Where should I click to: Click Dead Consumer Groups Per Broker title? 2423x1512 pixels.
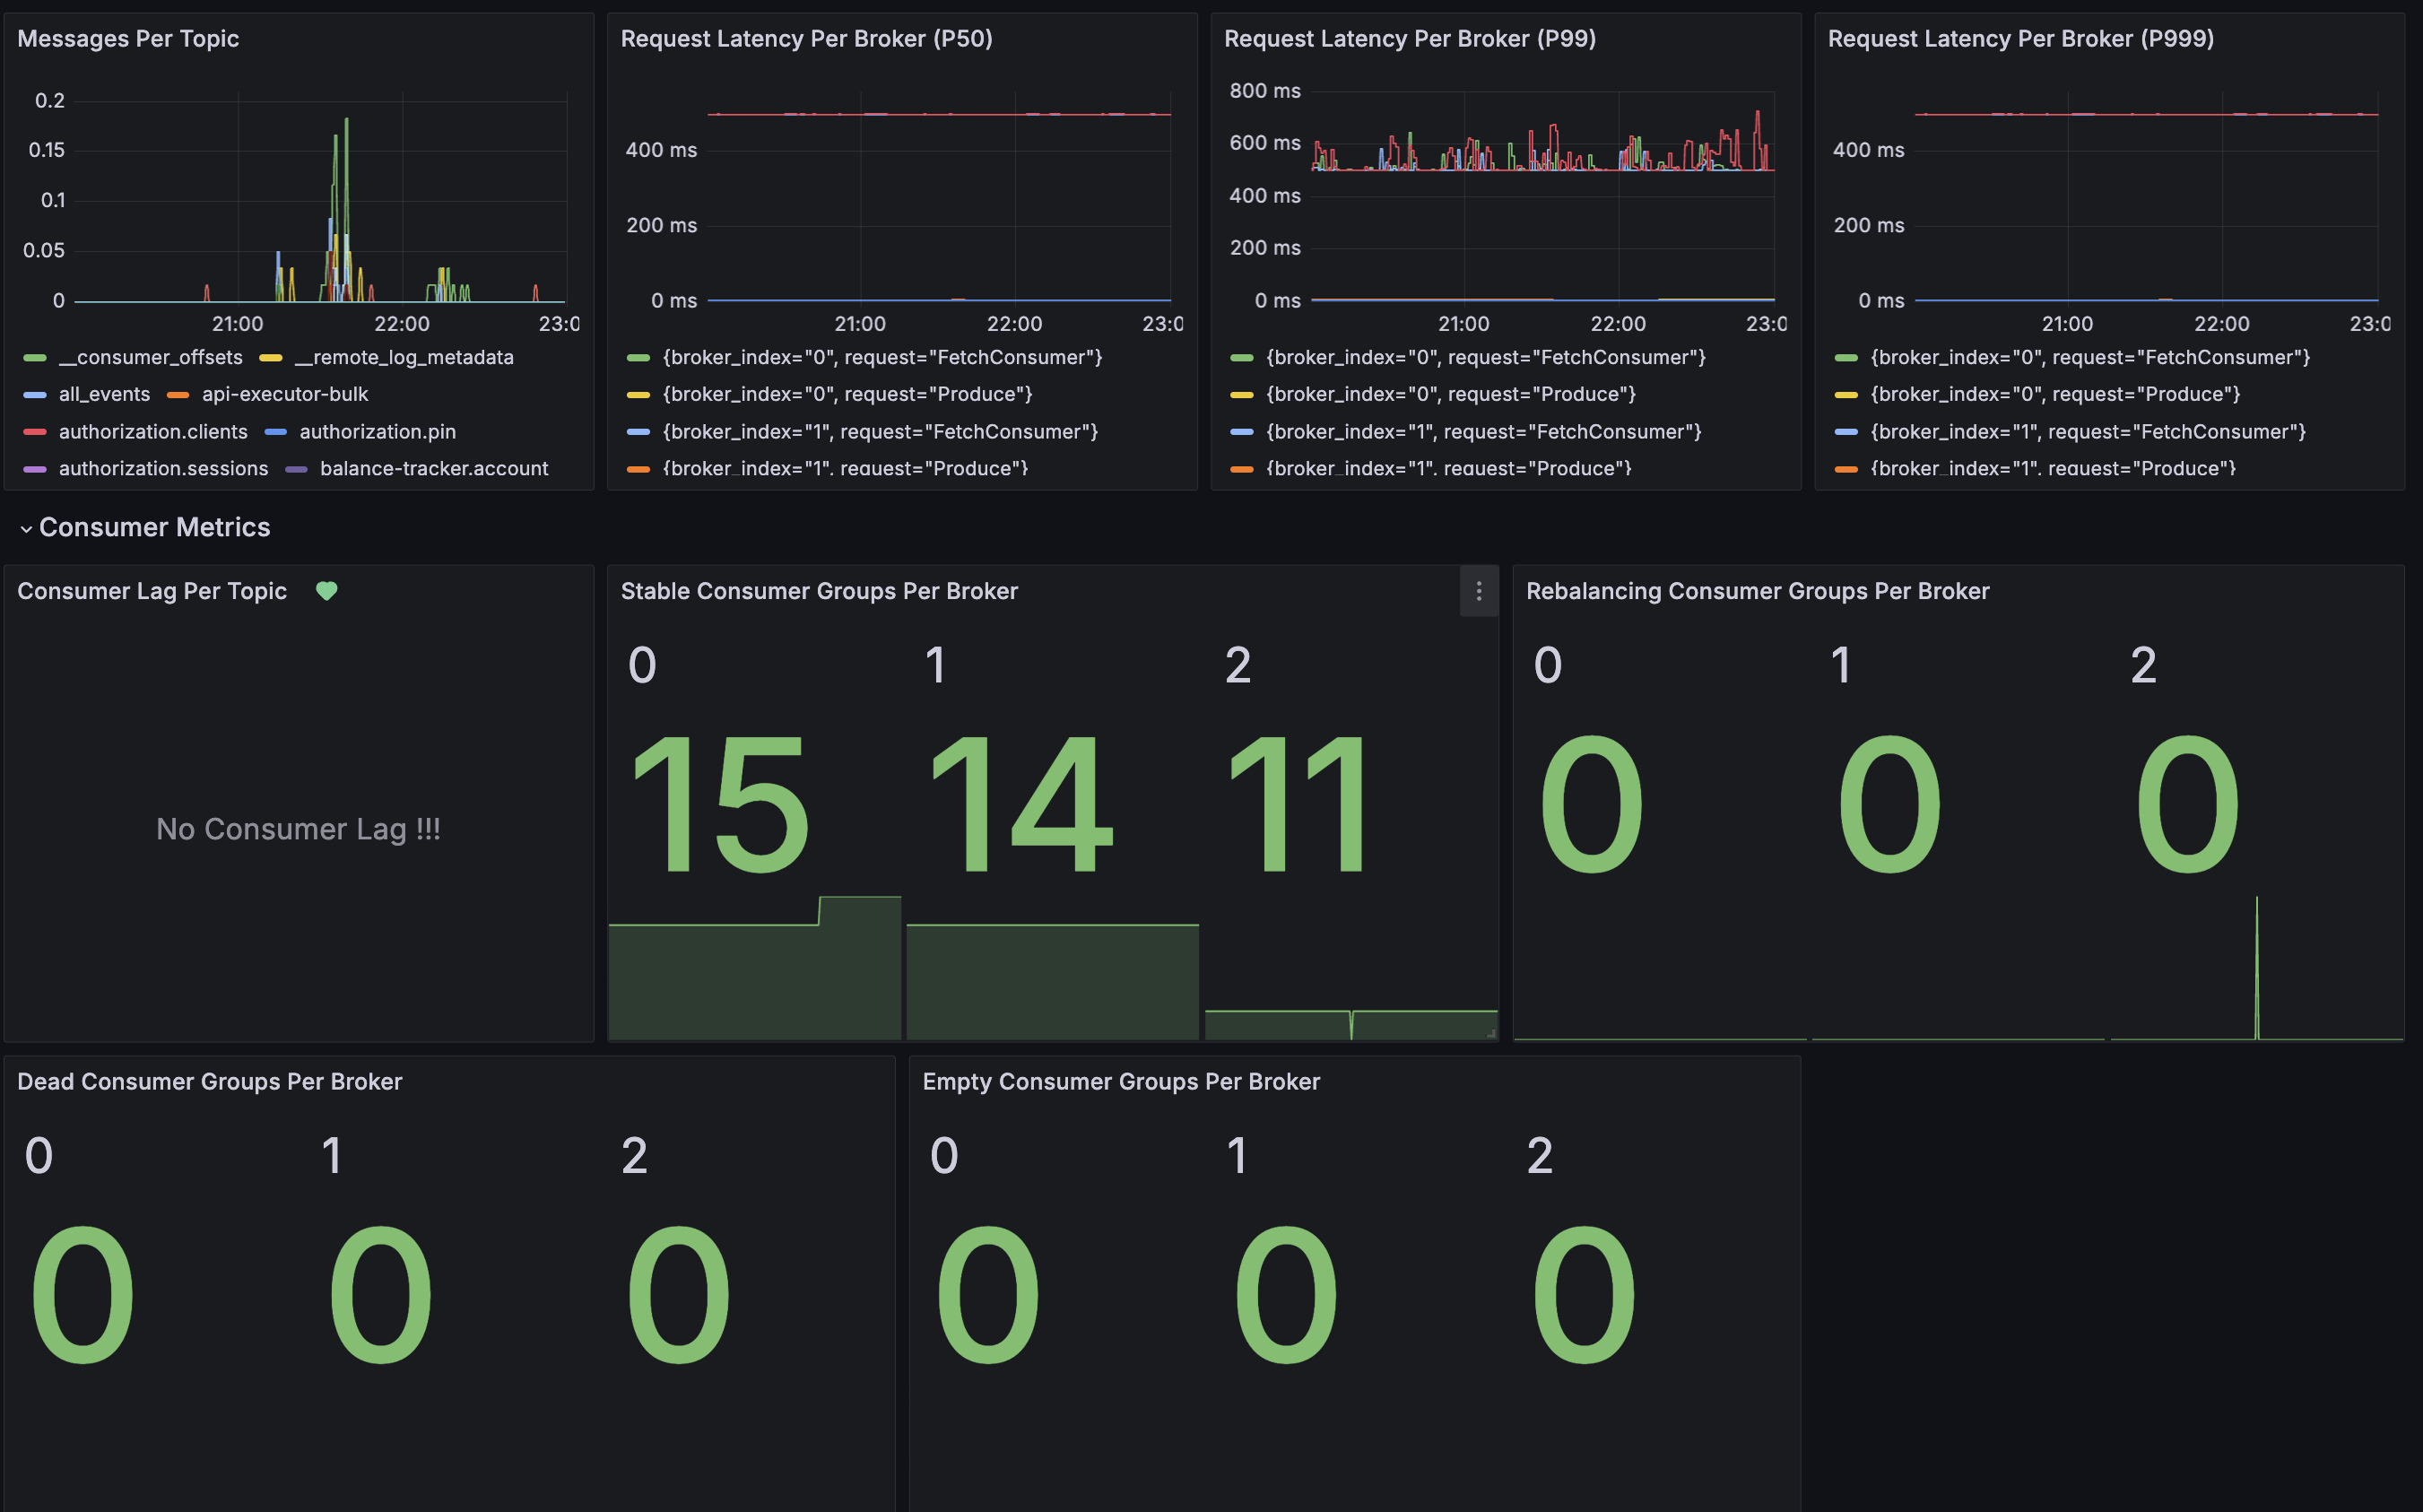coord(209,1081)
